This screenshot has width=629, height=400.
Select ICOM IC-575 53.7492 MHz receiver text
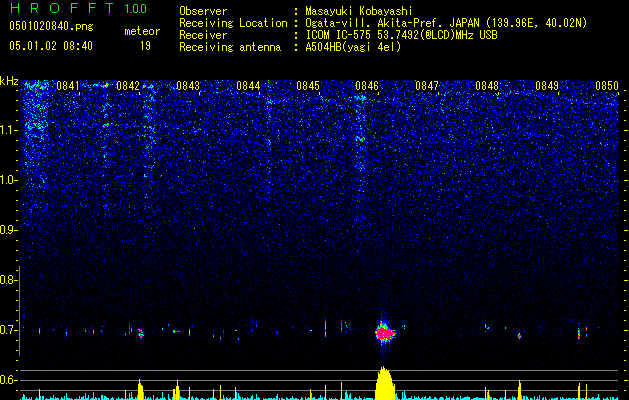(x=402, y=35)
